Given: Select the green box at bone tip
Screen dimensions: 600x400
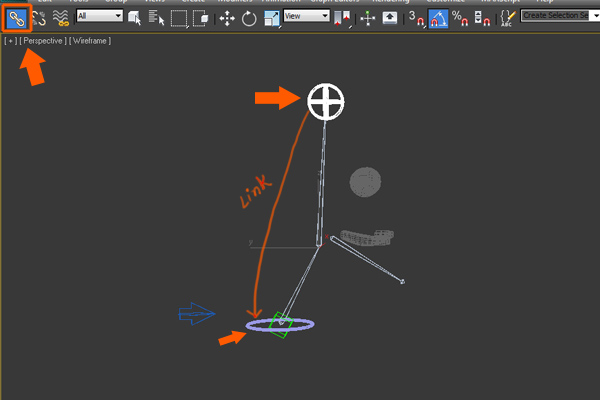Looking at the screenshot, I should [x=280, y=325].
